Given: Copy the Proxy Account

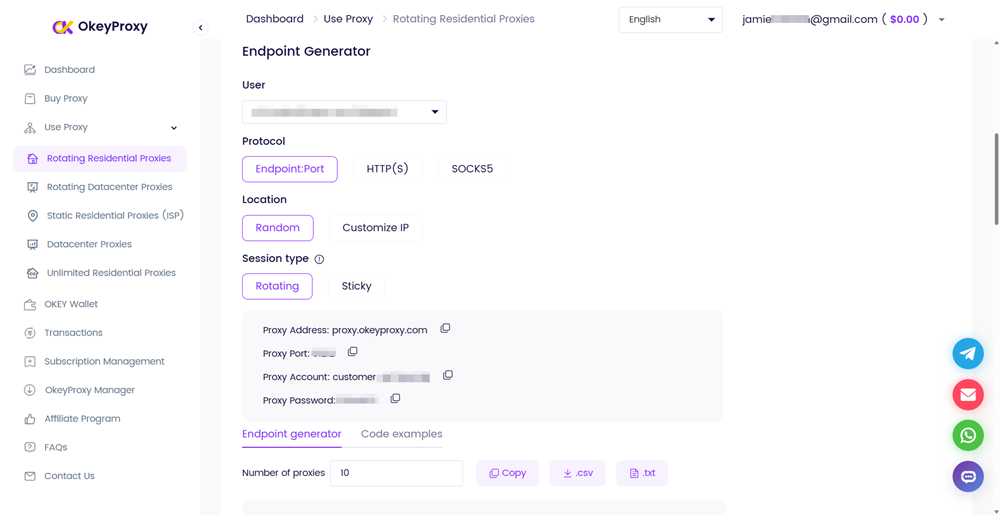Looking at the screenshot, I should 448,375.
